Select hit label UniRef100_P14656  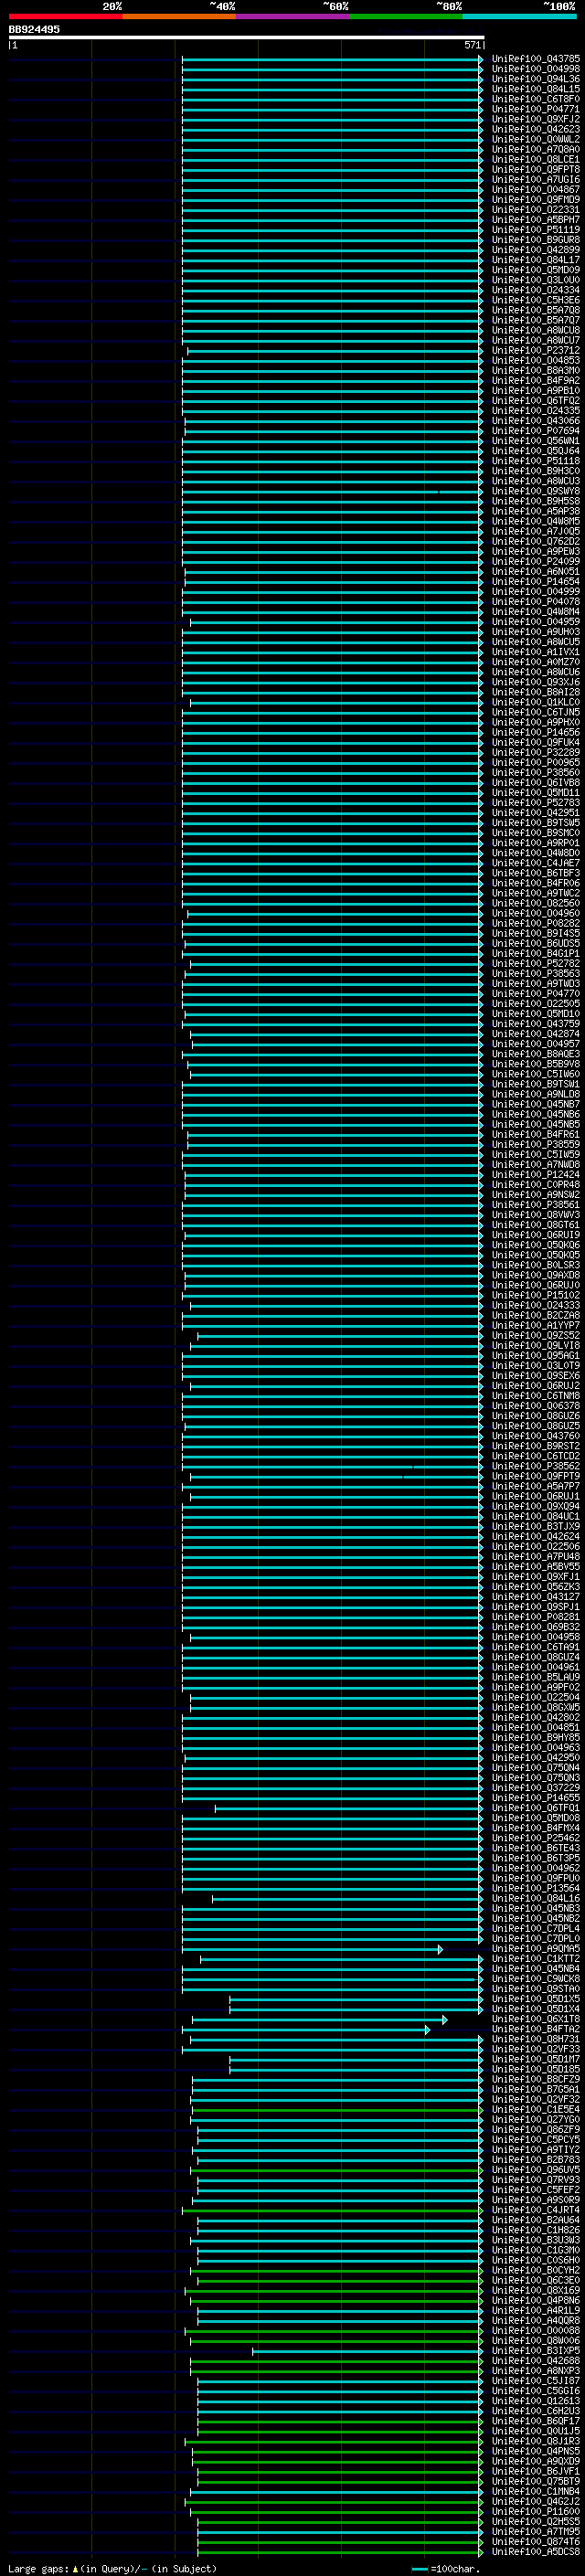[x=535, y=732]
